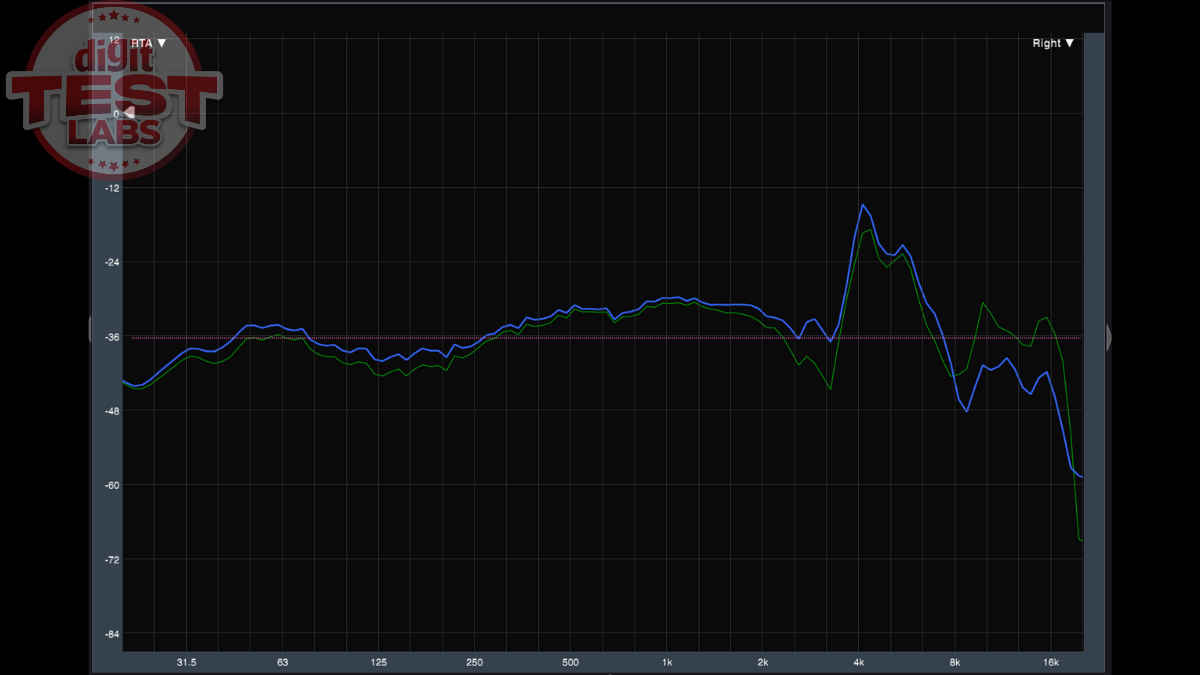Click the 31.5 Hz frequency axis label
The image size is (1200, 675).
(186, 662)
